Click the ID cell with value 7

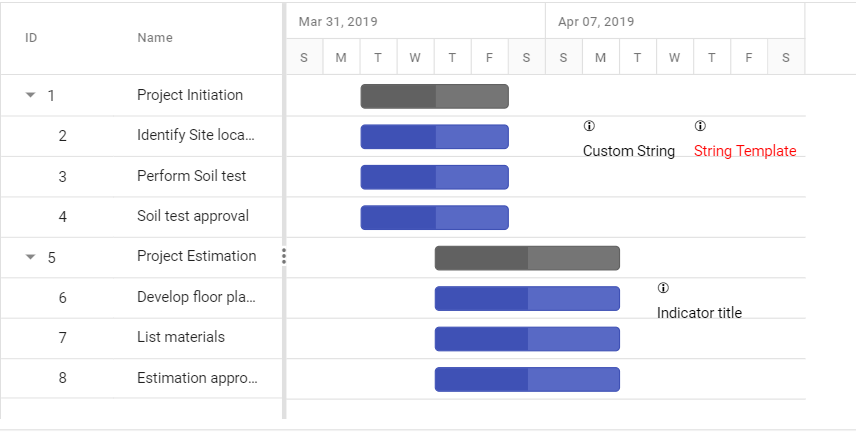tap(62, 338)
